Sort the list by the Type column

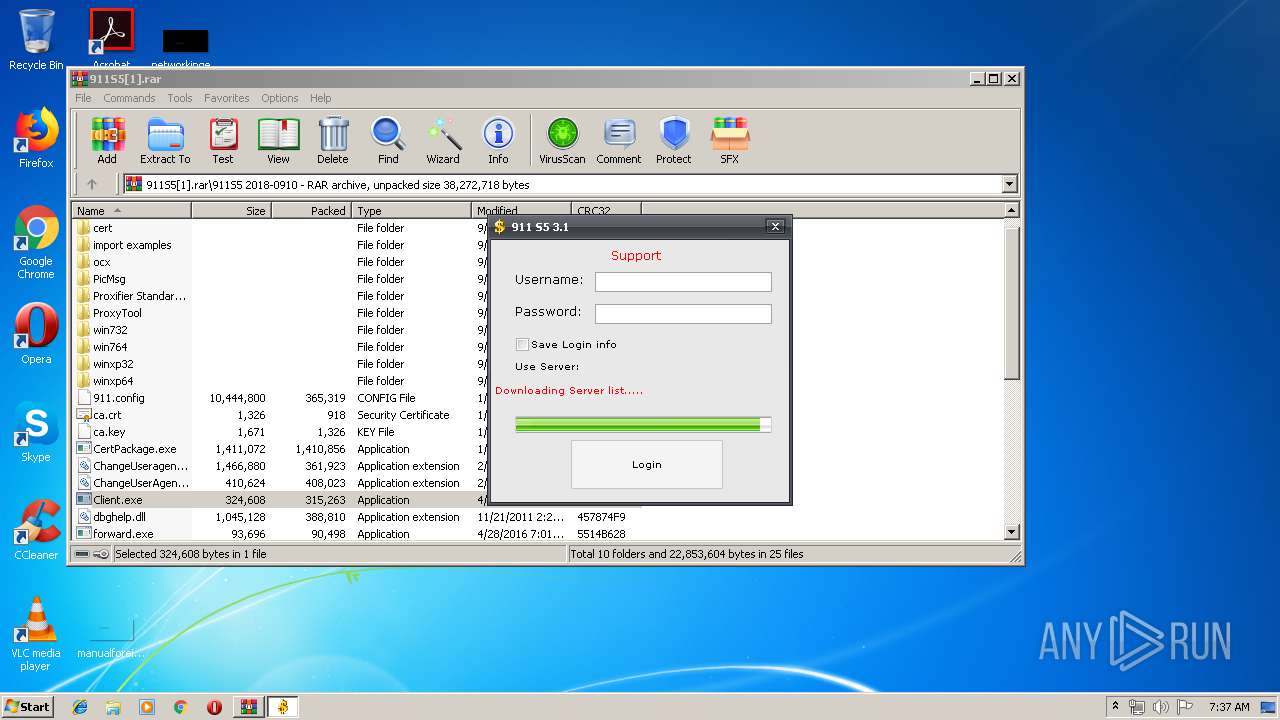411,211
